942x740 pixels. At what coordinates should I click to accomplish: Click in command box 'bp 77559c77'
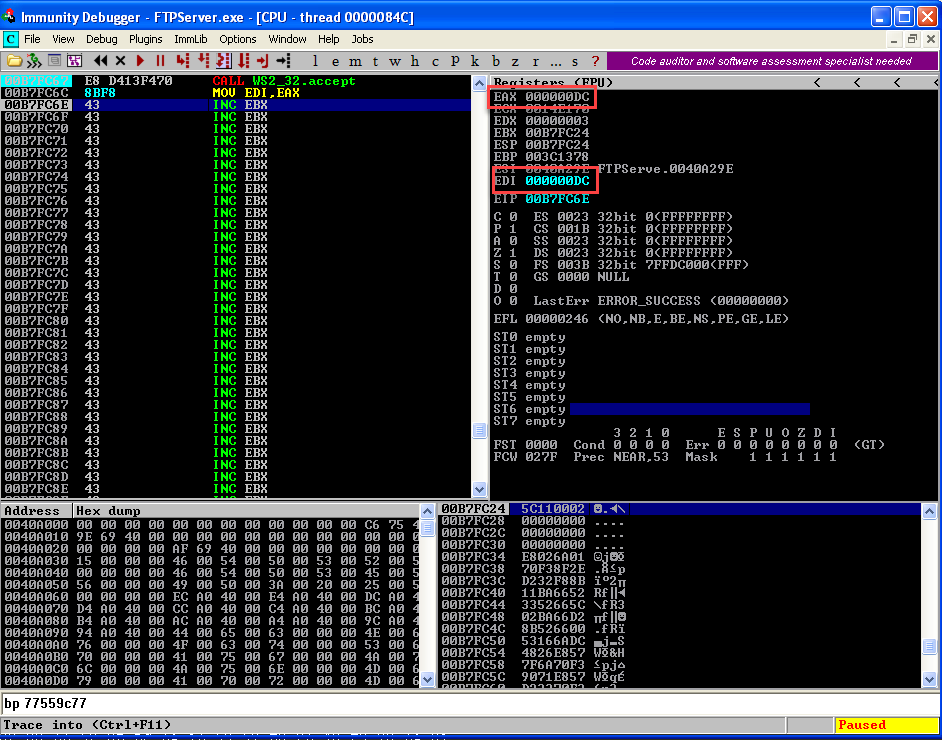click(469, 703)
